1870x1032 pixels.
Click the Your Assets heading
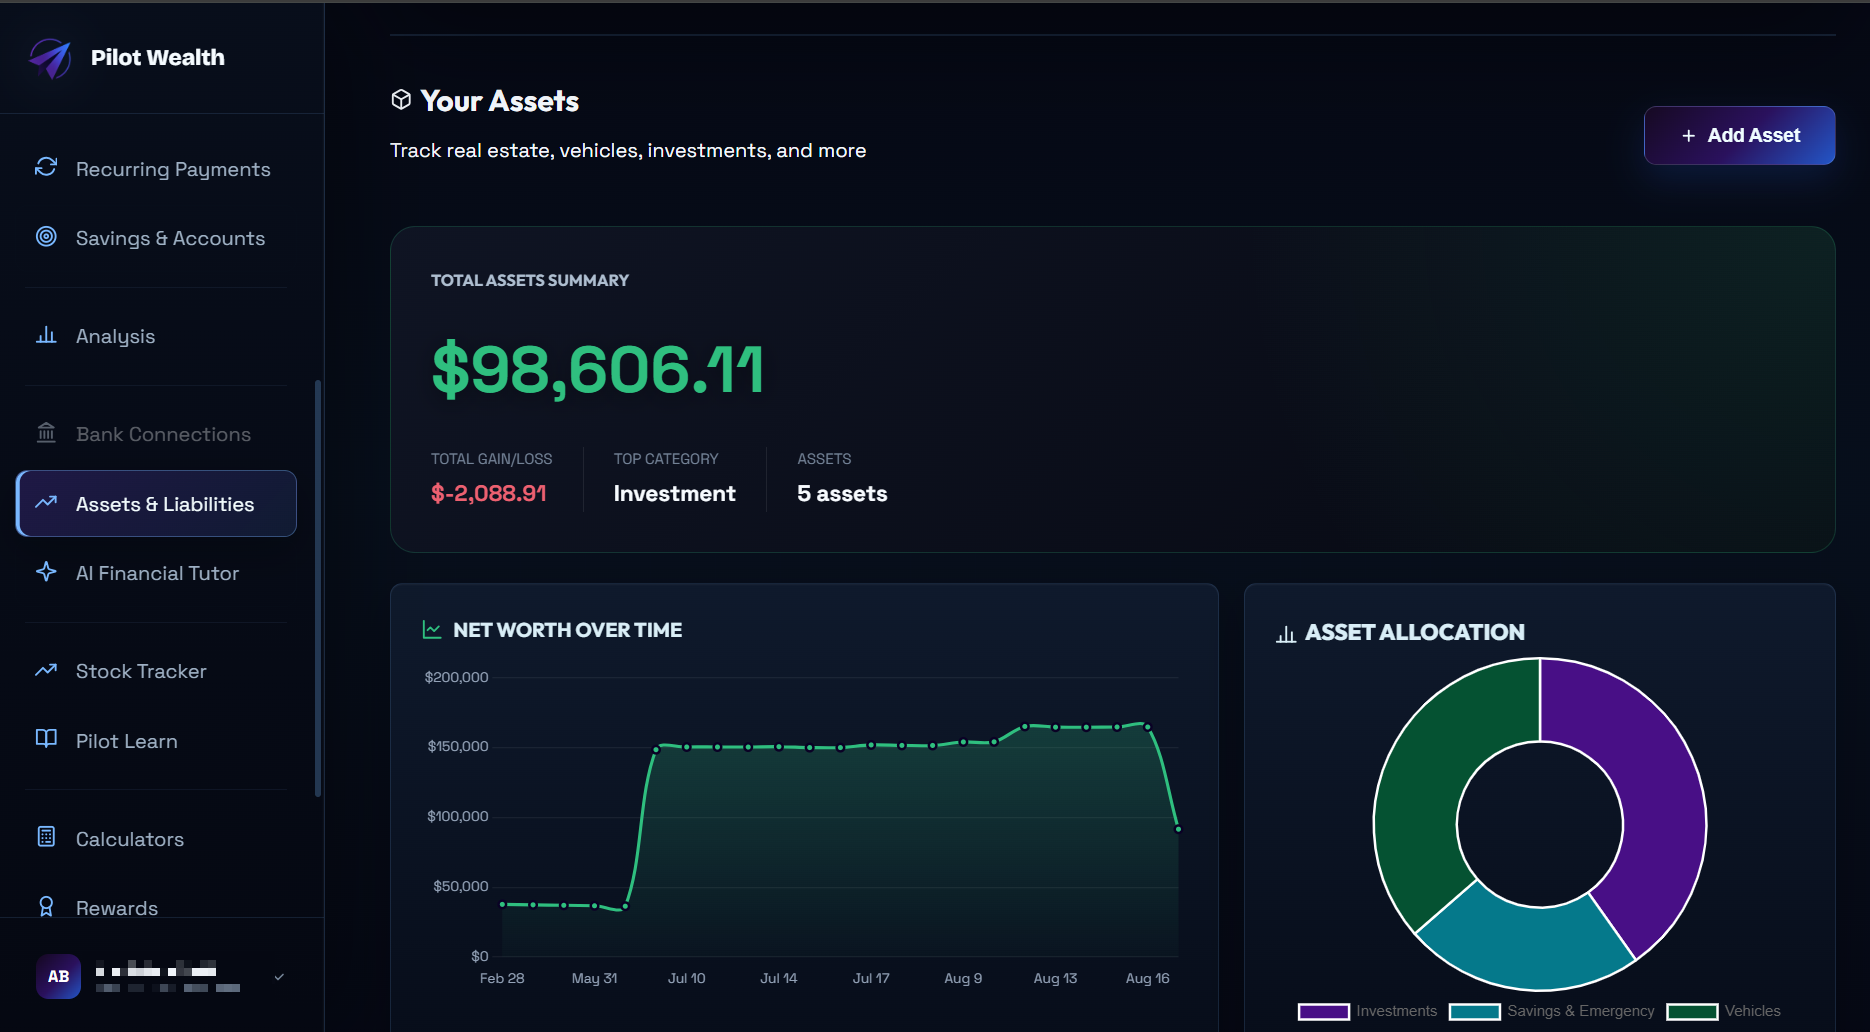pos(500,101)
